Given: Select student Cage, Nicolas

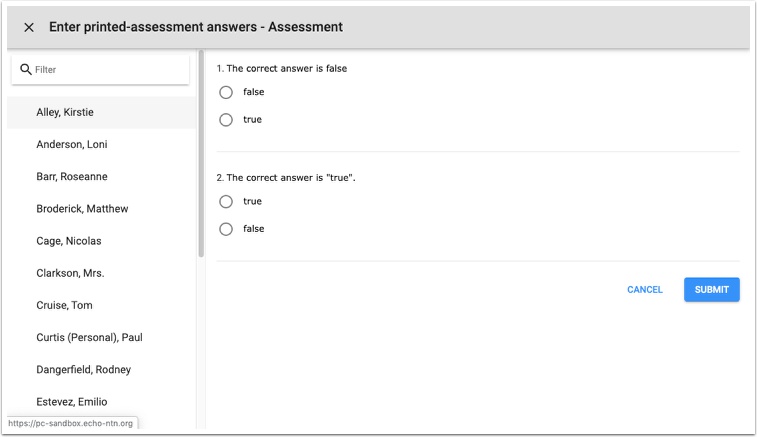Looking at the screenshot, I should 69,241.
